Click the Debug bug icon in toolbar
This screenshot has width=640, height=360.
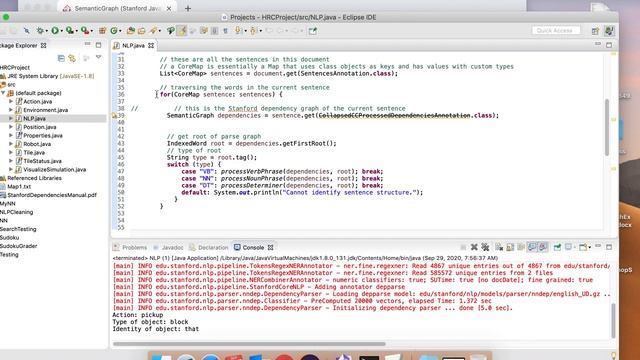[x=40, y=31]
